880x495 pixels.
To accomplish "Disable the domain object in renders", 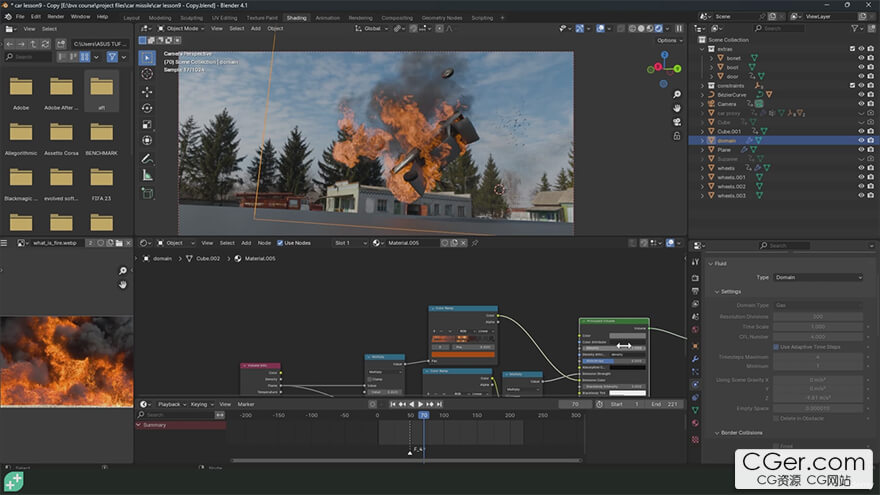I will (870, 140).
